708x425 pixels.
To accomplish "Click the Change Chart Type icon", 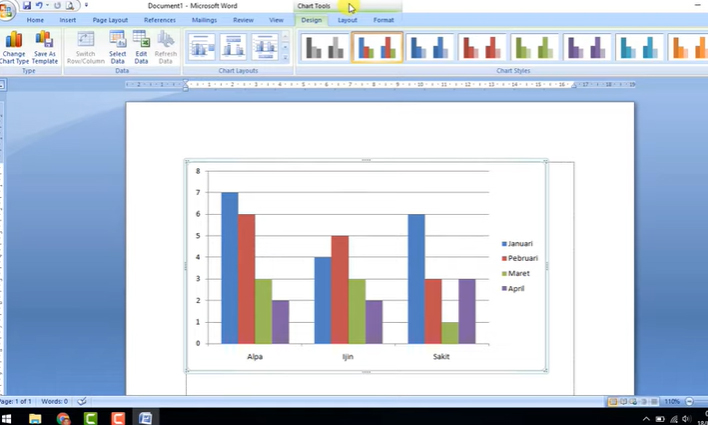I will coord(14,46).
